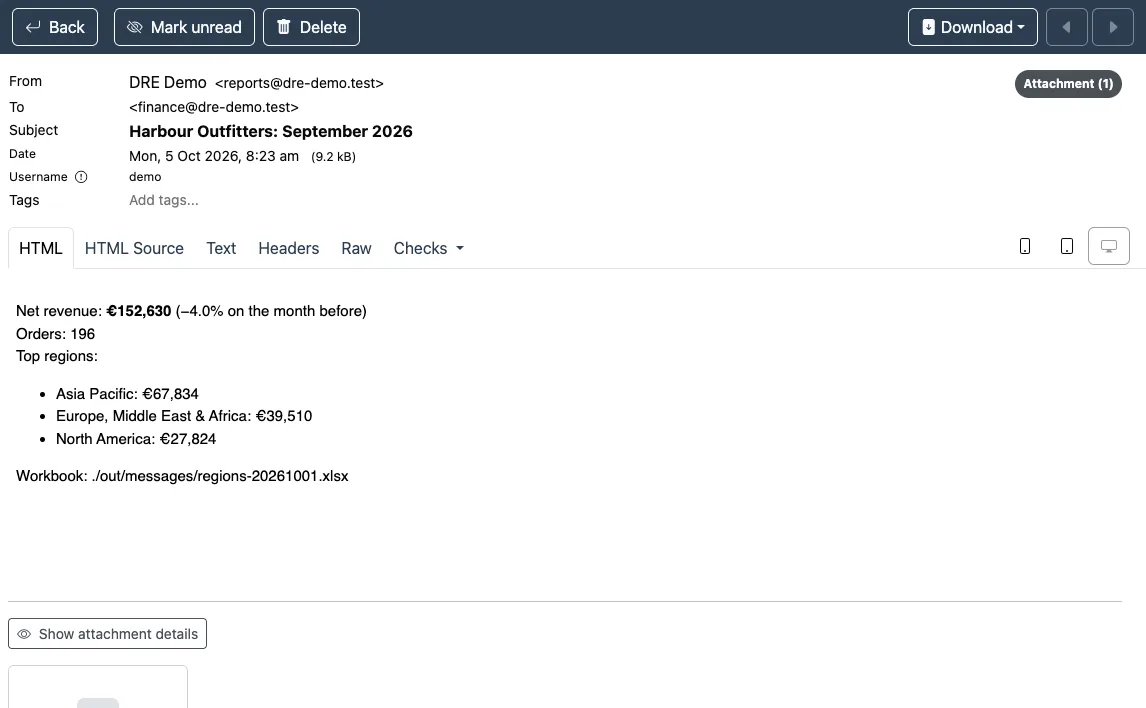Viewport: 1146px width, 708px height.
Task: Click the workbook path regions-20261001.xlsx
Action: pos(220,476)
